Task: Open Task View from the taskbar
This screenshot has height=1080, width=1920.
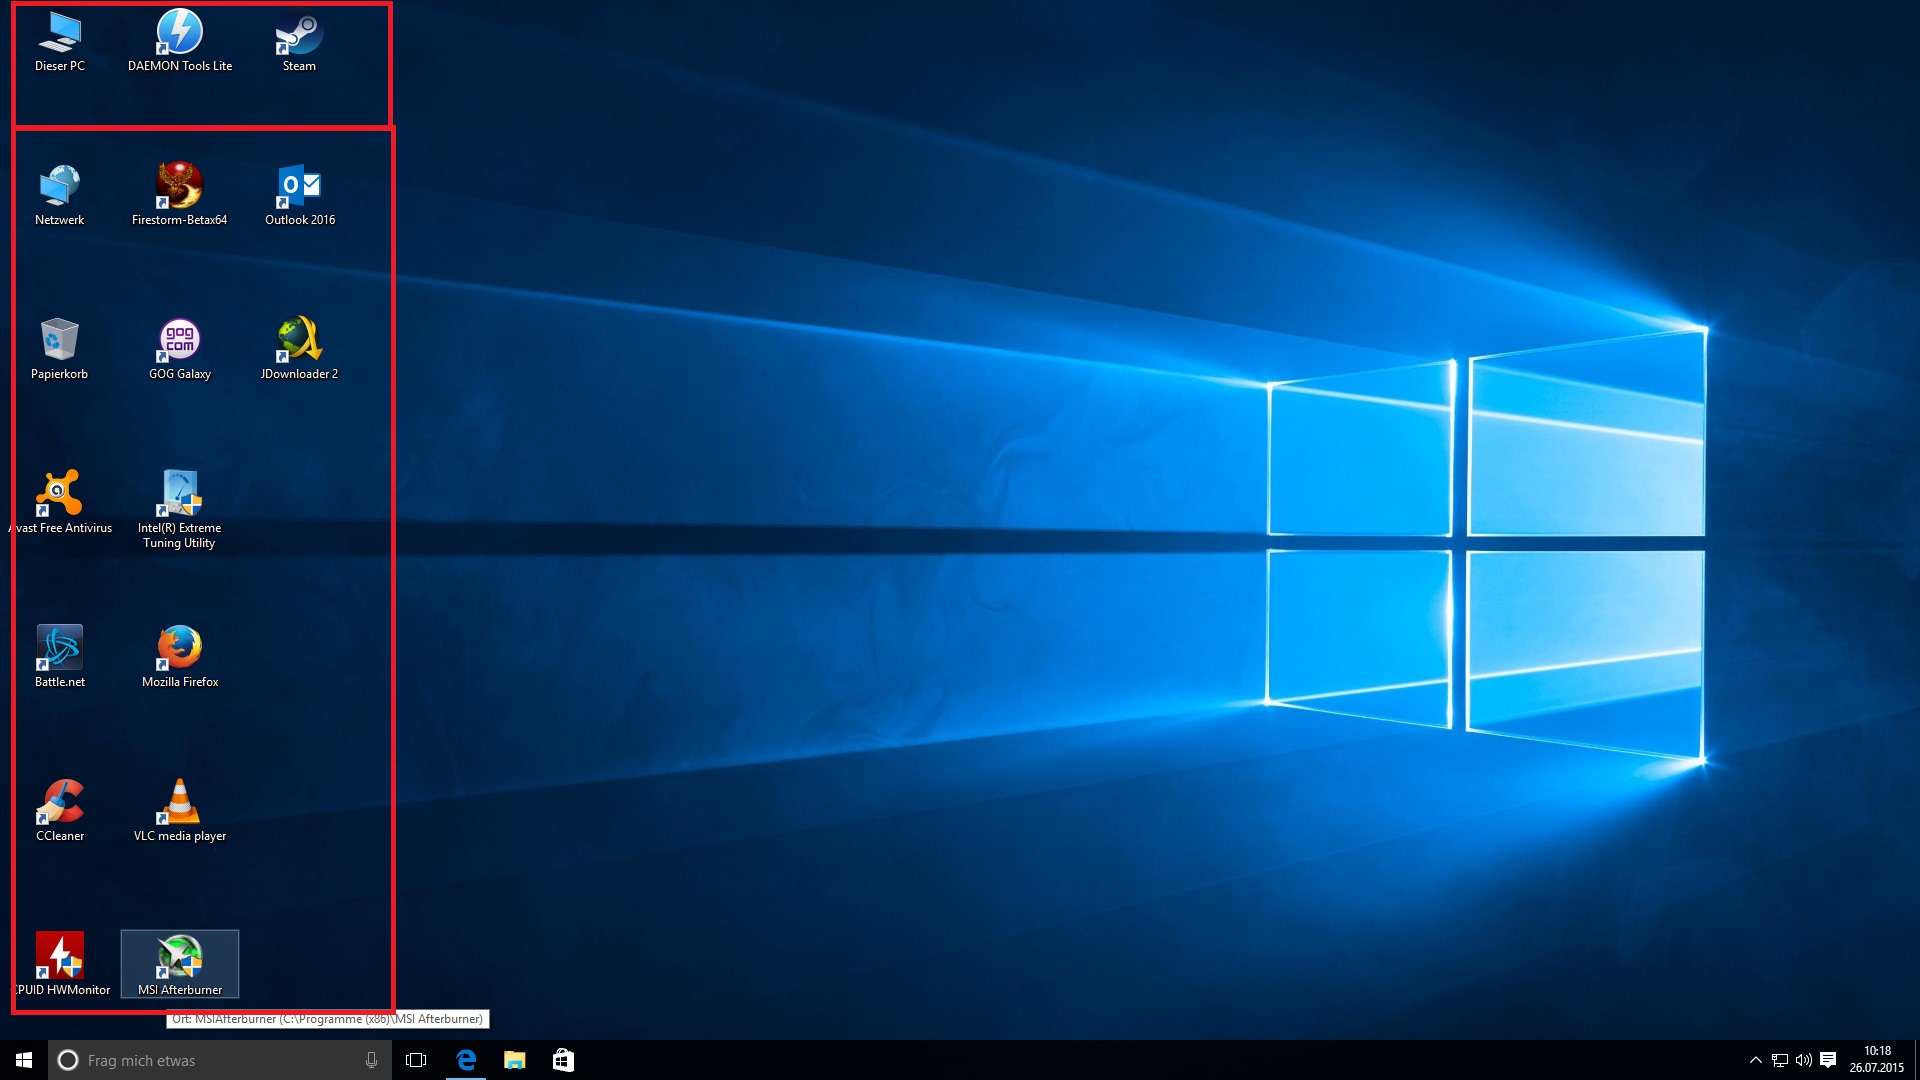Action: pyautogui.click(x=416, y=1060)
